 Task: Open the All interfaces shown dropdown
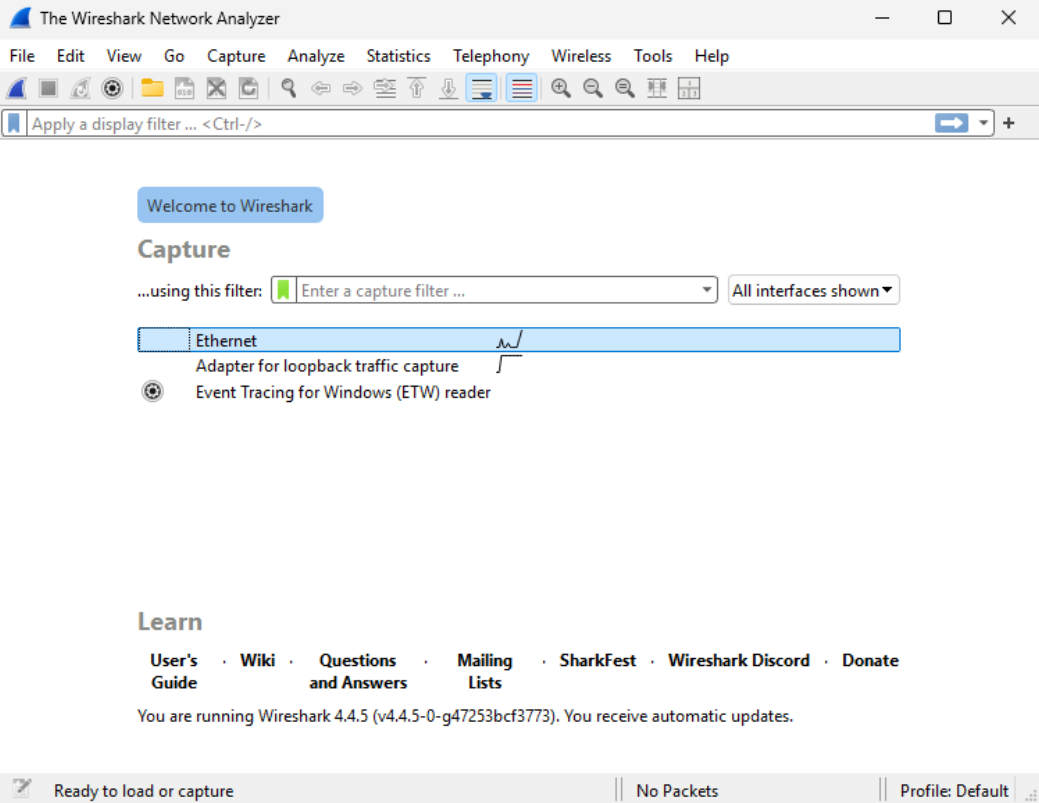point(813,290)
